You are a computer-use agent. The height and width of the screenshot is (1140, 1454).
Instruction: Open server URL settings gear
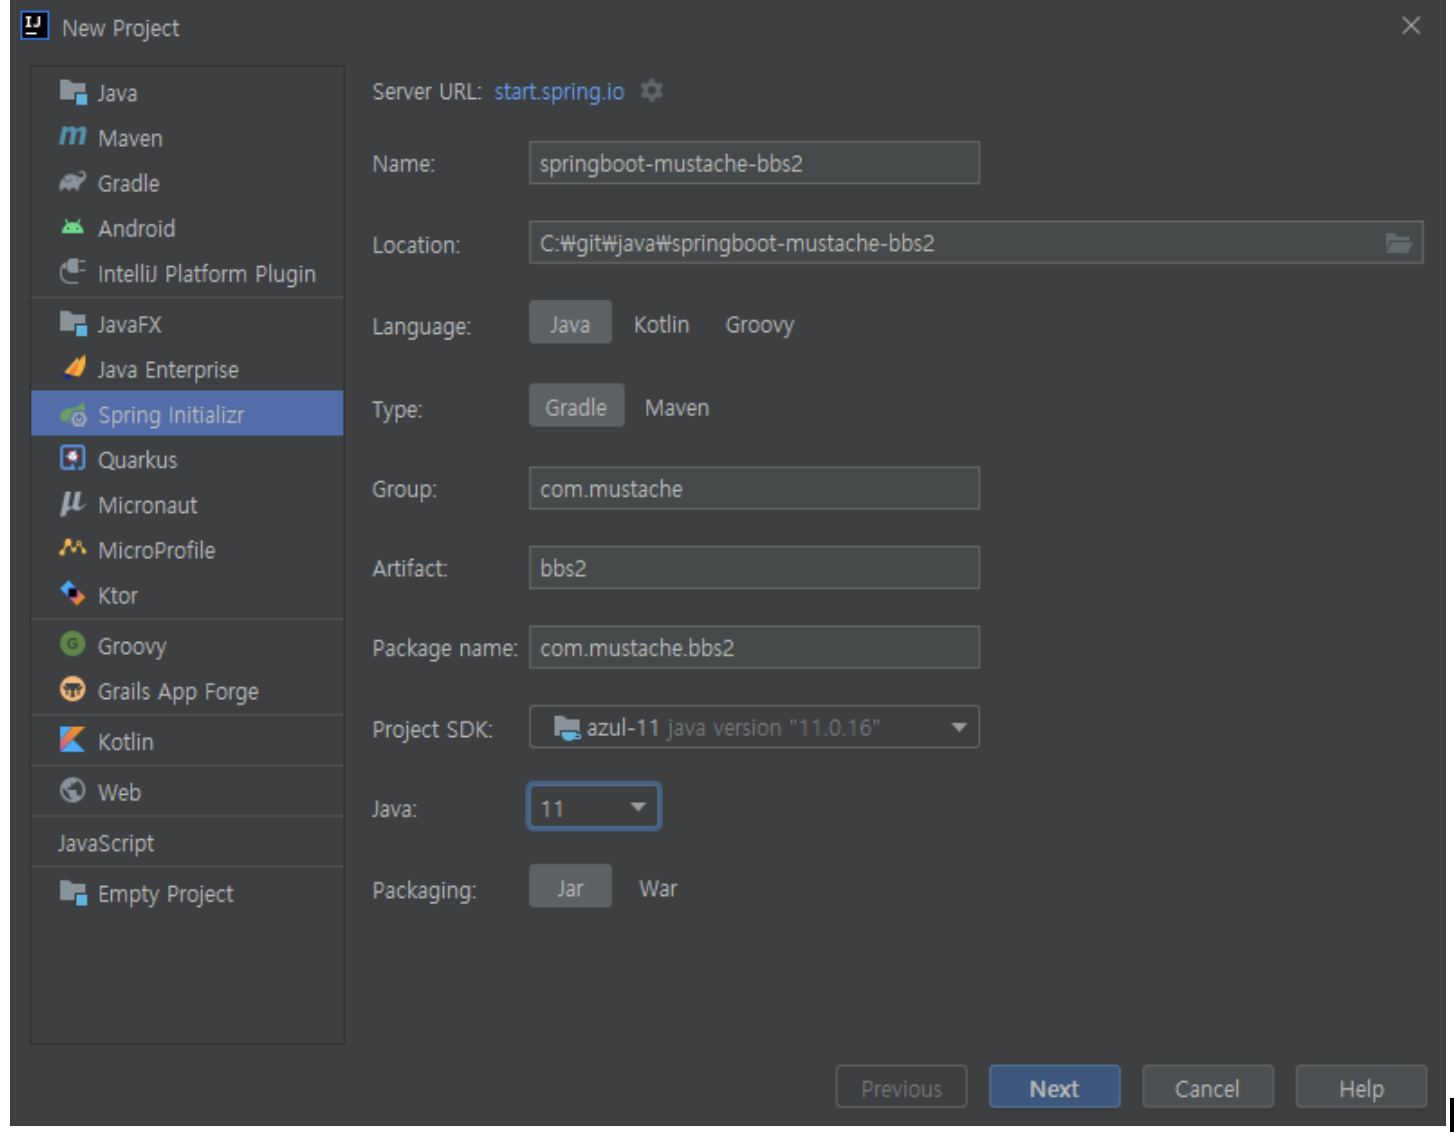[652, 91]
